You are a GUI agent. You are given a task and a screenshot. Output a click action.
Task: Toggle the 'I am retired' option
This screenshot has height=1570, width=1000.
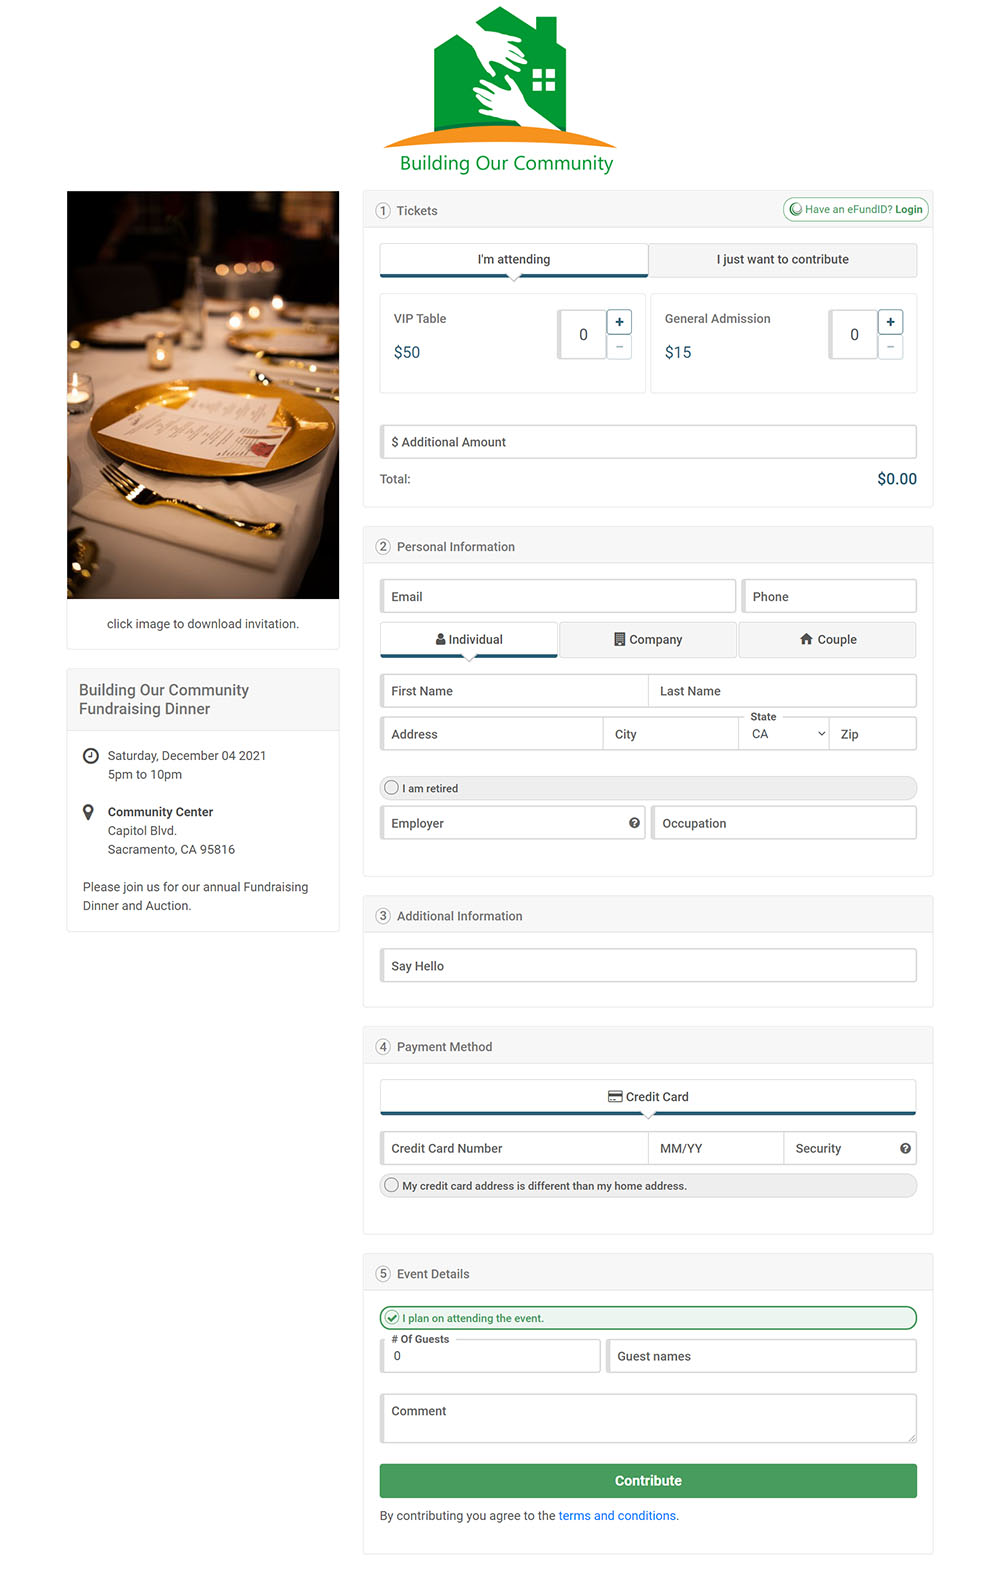392,788
